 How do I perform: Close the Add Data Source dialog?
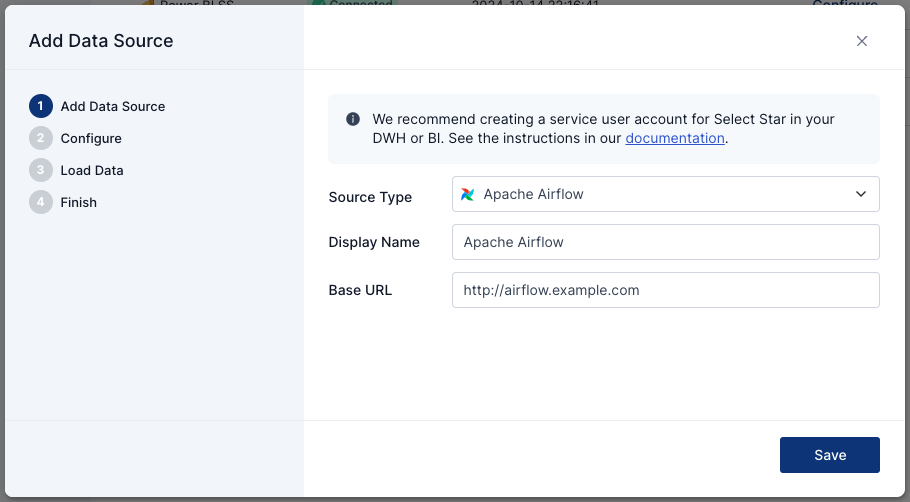[862, 41]
